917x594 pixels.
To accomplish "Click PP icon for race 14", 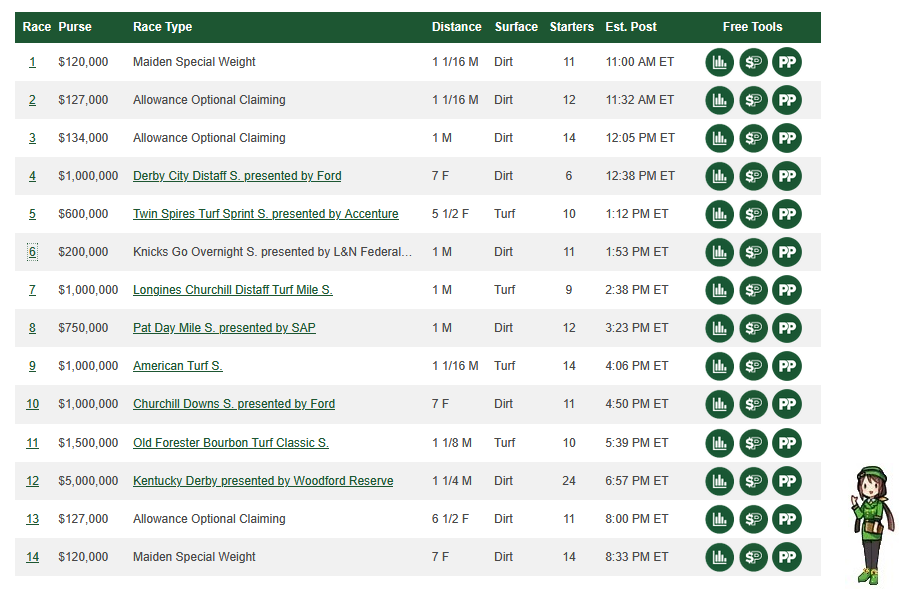I will point(787,557).
